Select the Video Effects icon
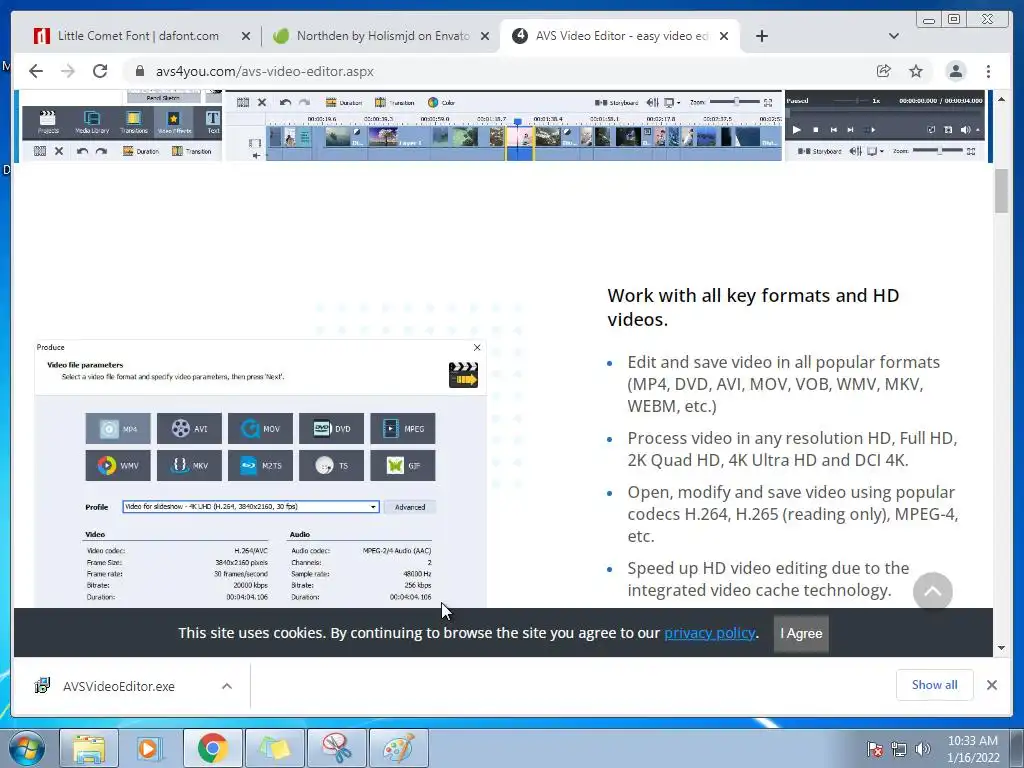Image resolution: width=1024 pixels, height=768 pixels. [x=174, y=122]
